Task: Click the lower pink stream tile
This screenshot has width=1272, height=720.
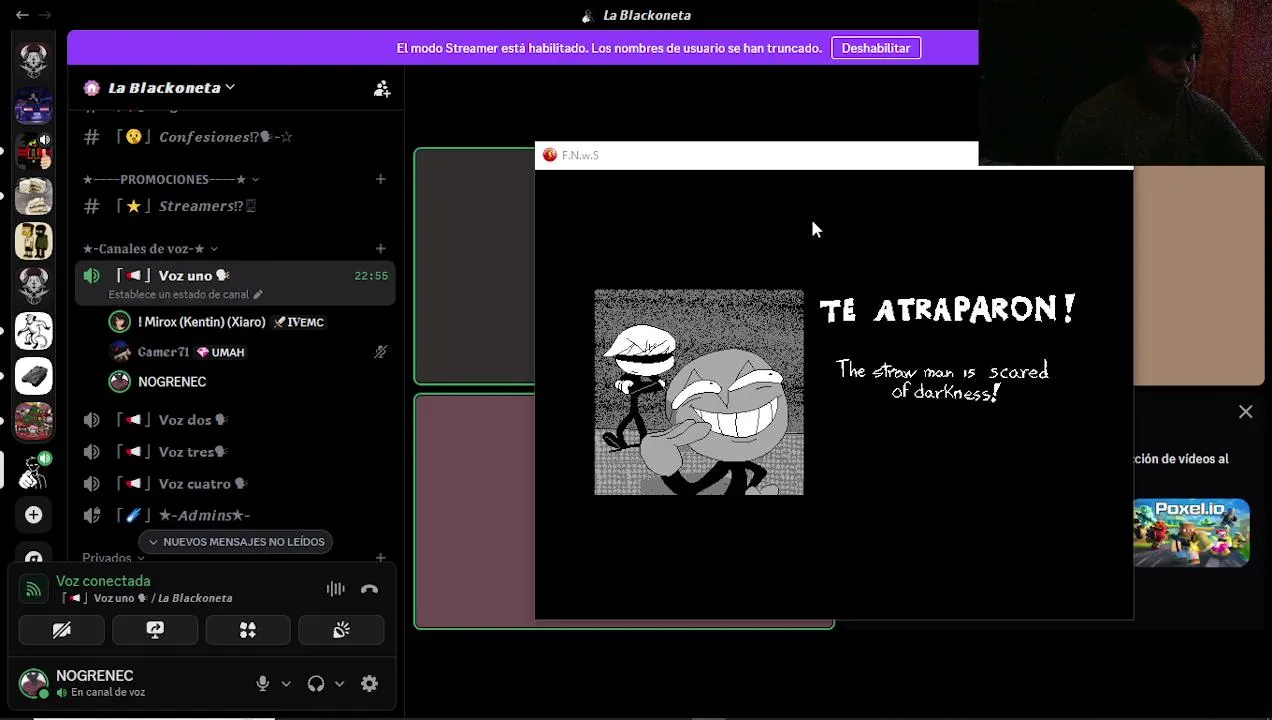Action: pyautogui.click(x=475, y=511)
